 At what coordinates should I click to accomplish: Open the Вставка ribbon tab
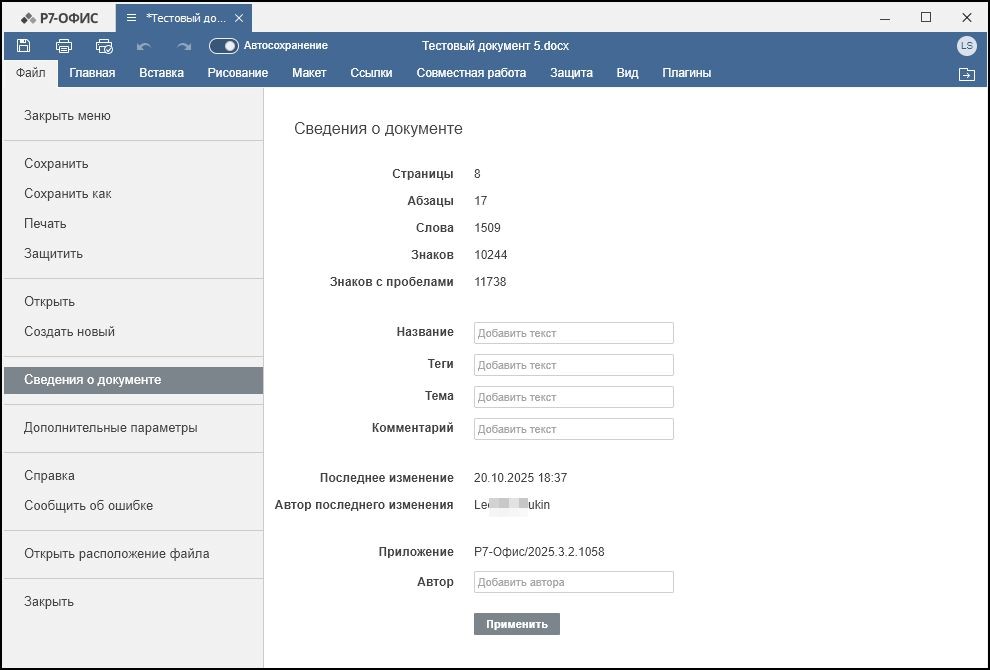pos(162,73)
